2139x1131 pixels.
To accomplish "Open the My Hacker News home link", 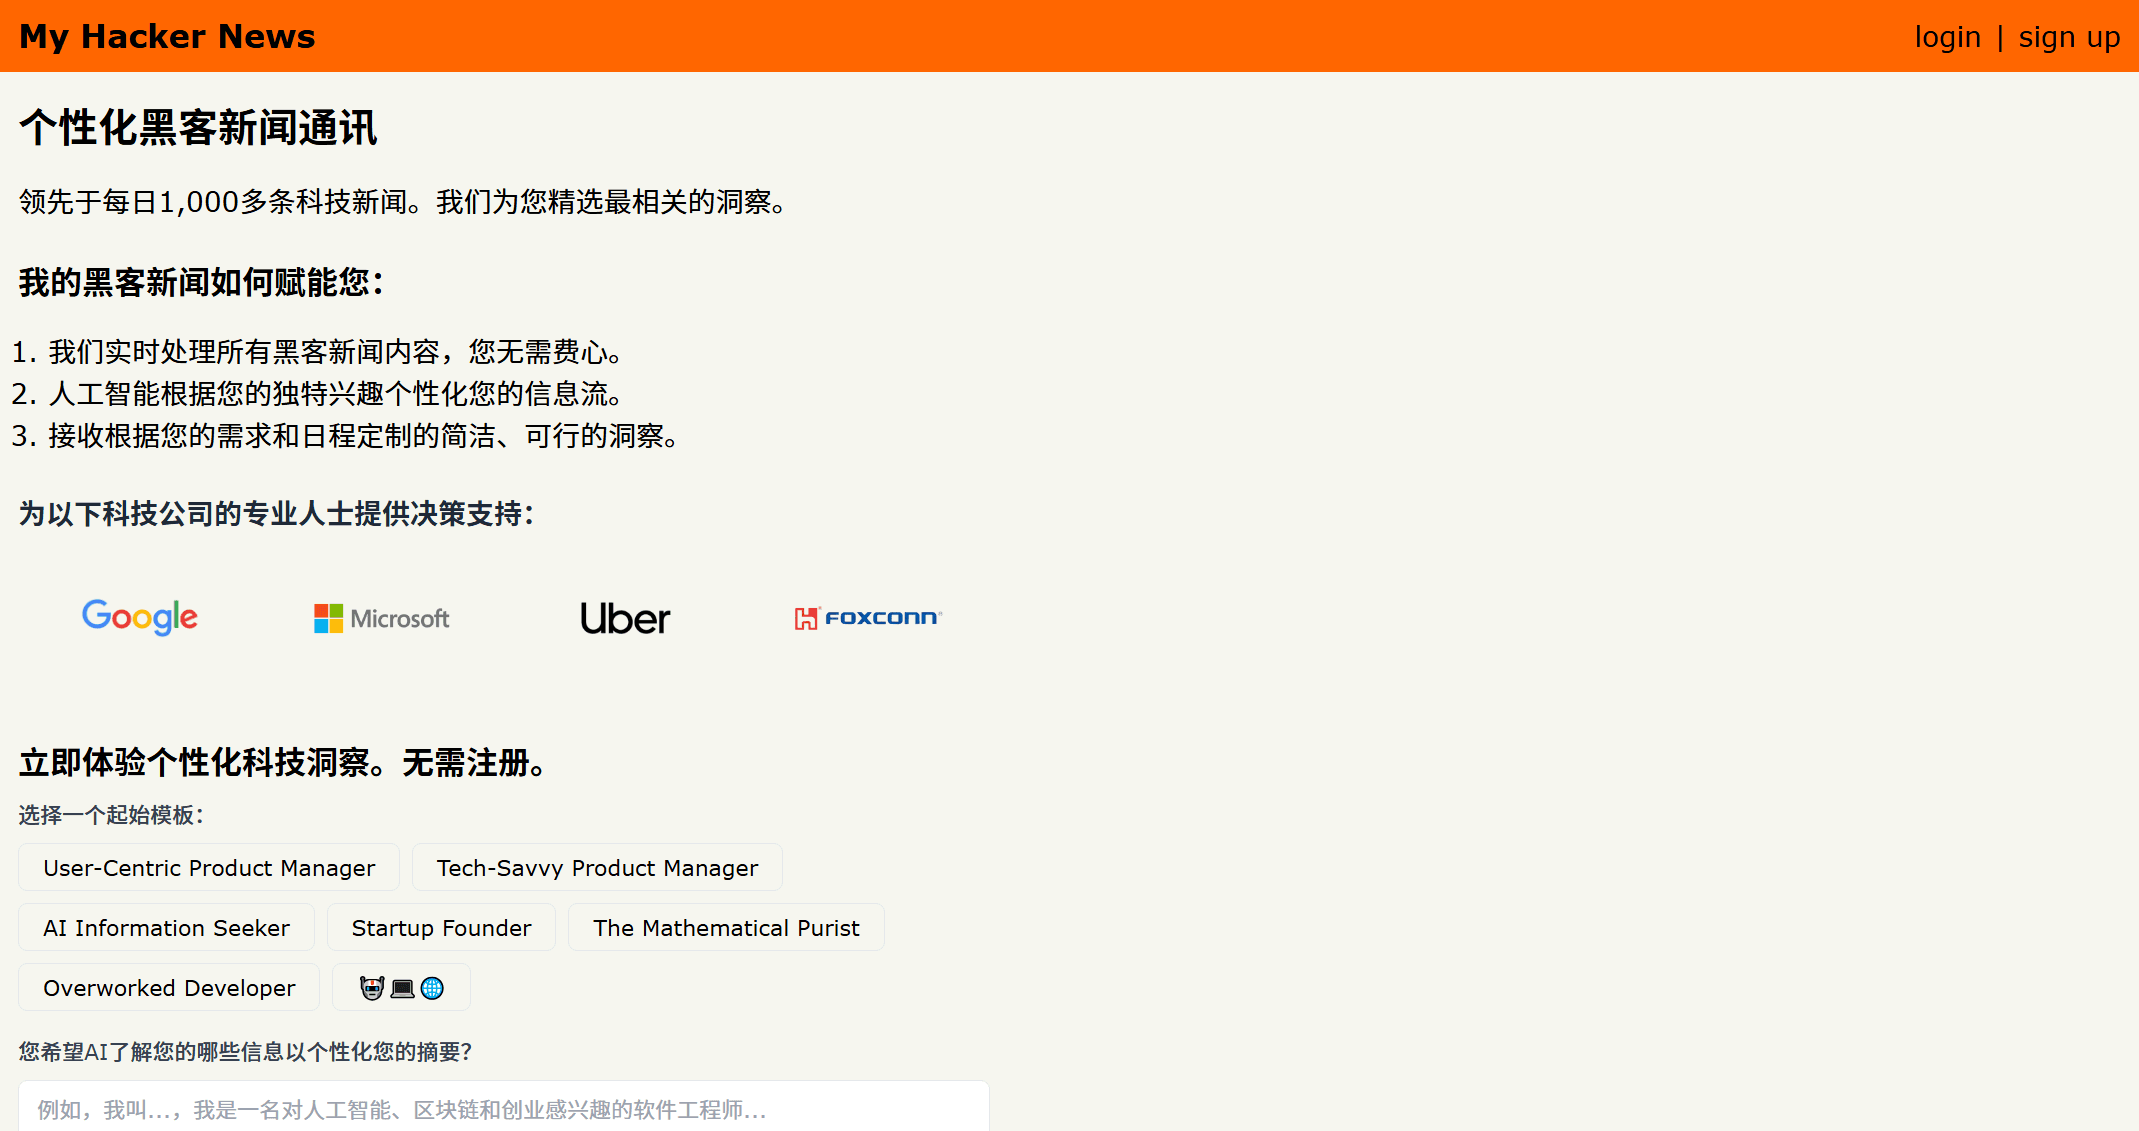I will [x=167, y=36].
